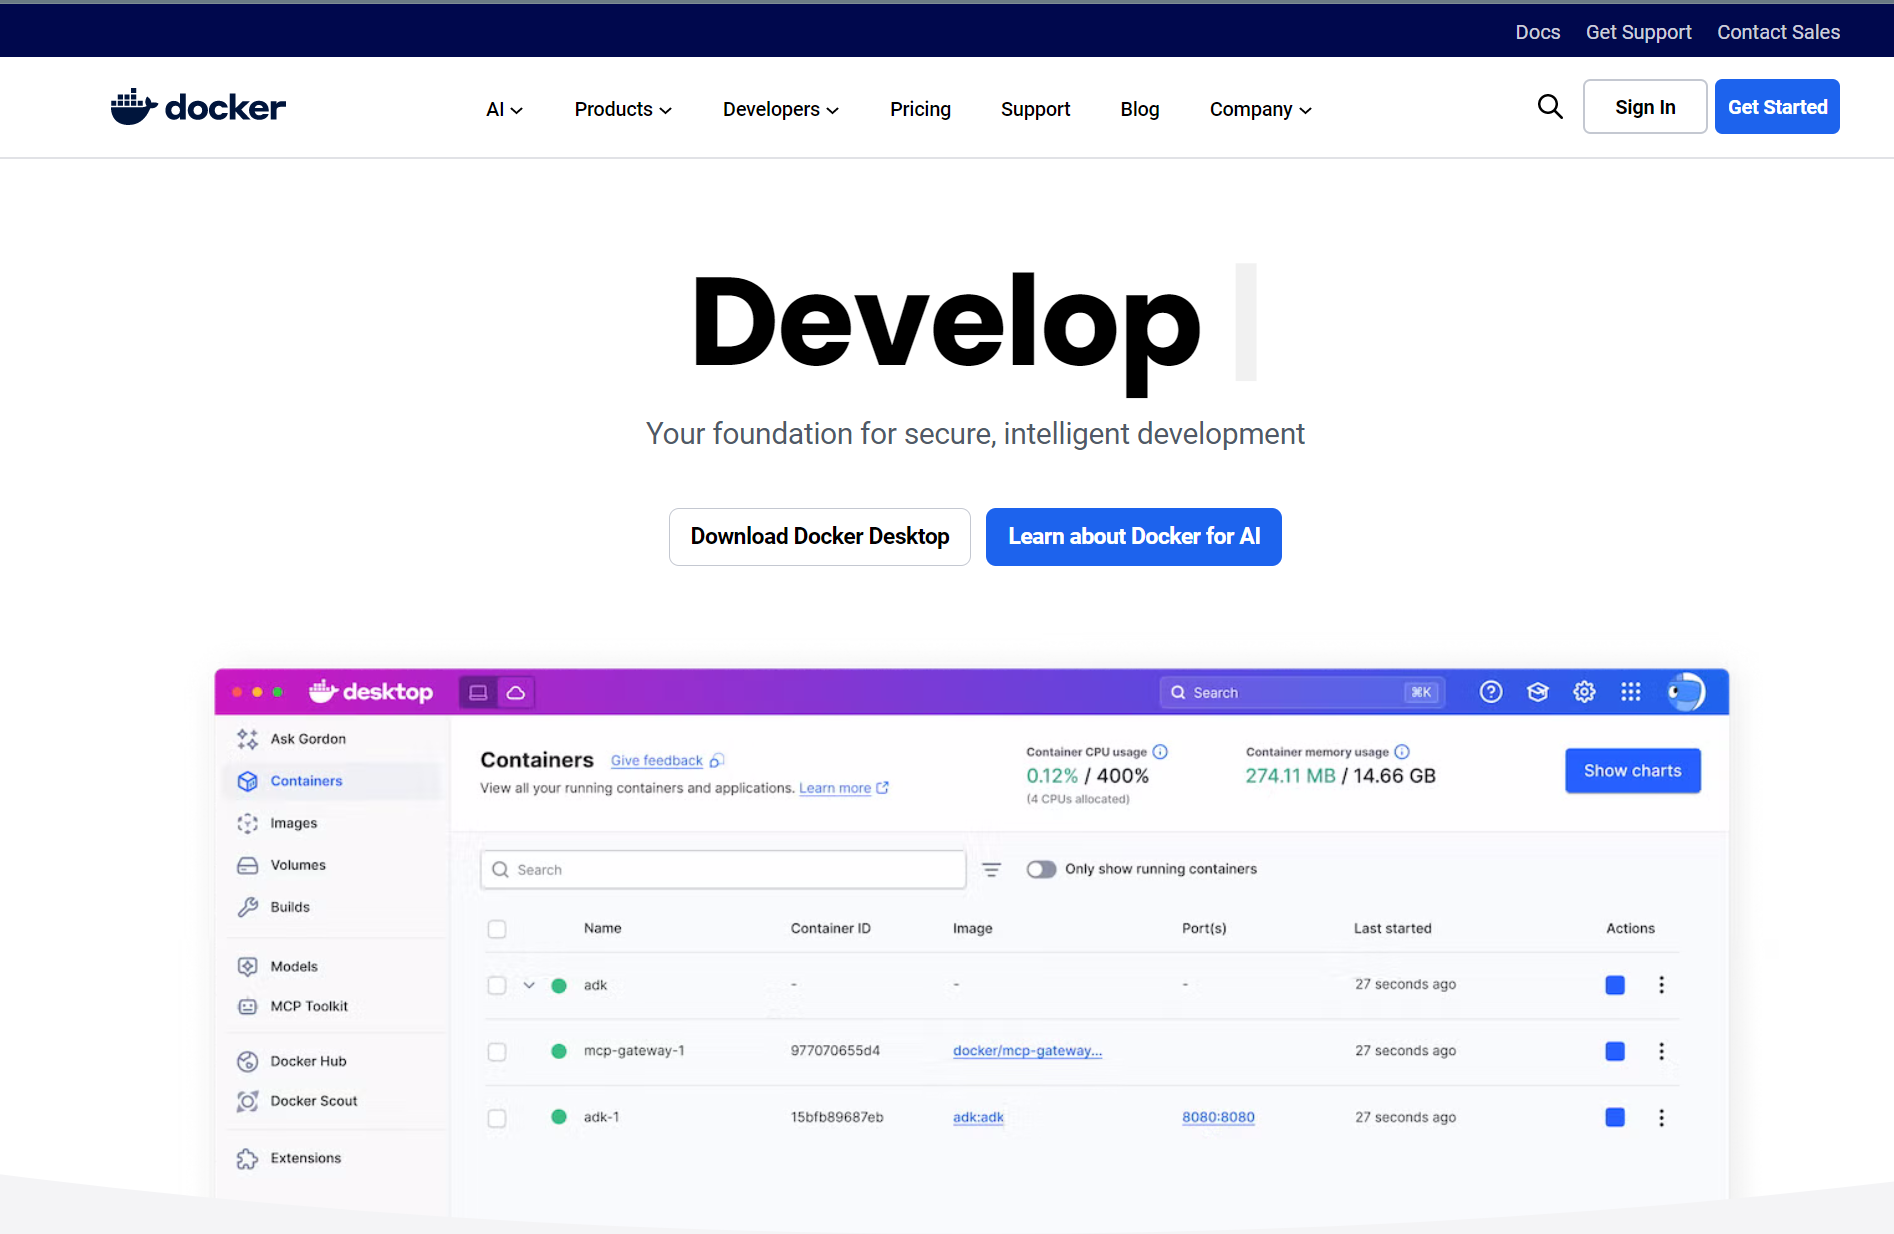Click the Sign In button

pyautogui.click(x=1645, y=106)
